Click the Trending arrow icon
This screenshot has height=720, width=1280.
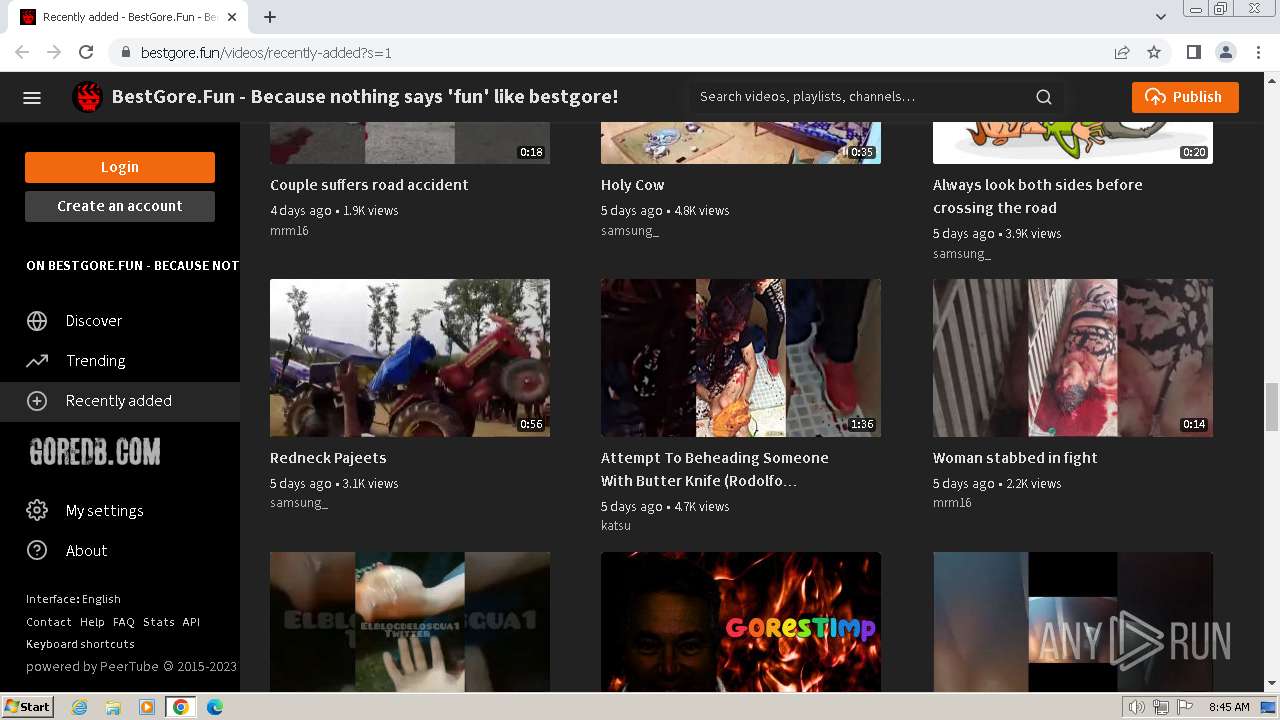coord(37,361)
